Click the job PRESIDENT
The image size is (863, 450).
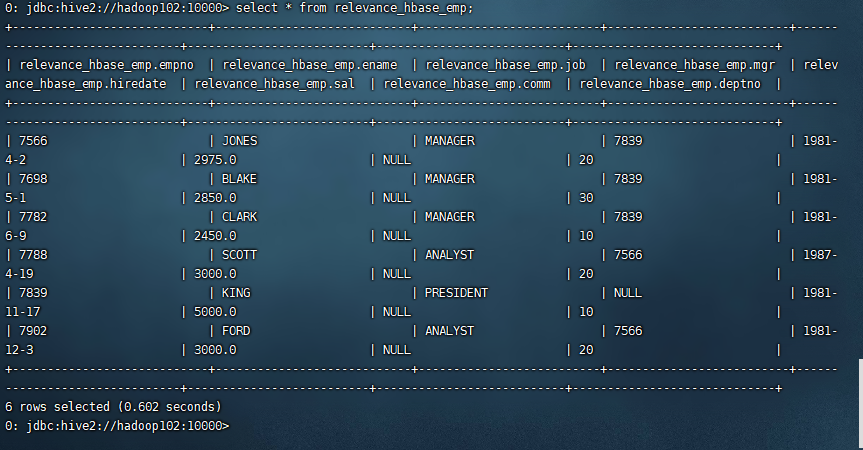tap(456, 293)
